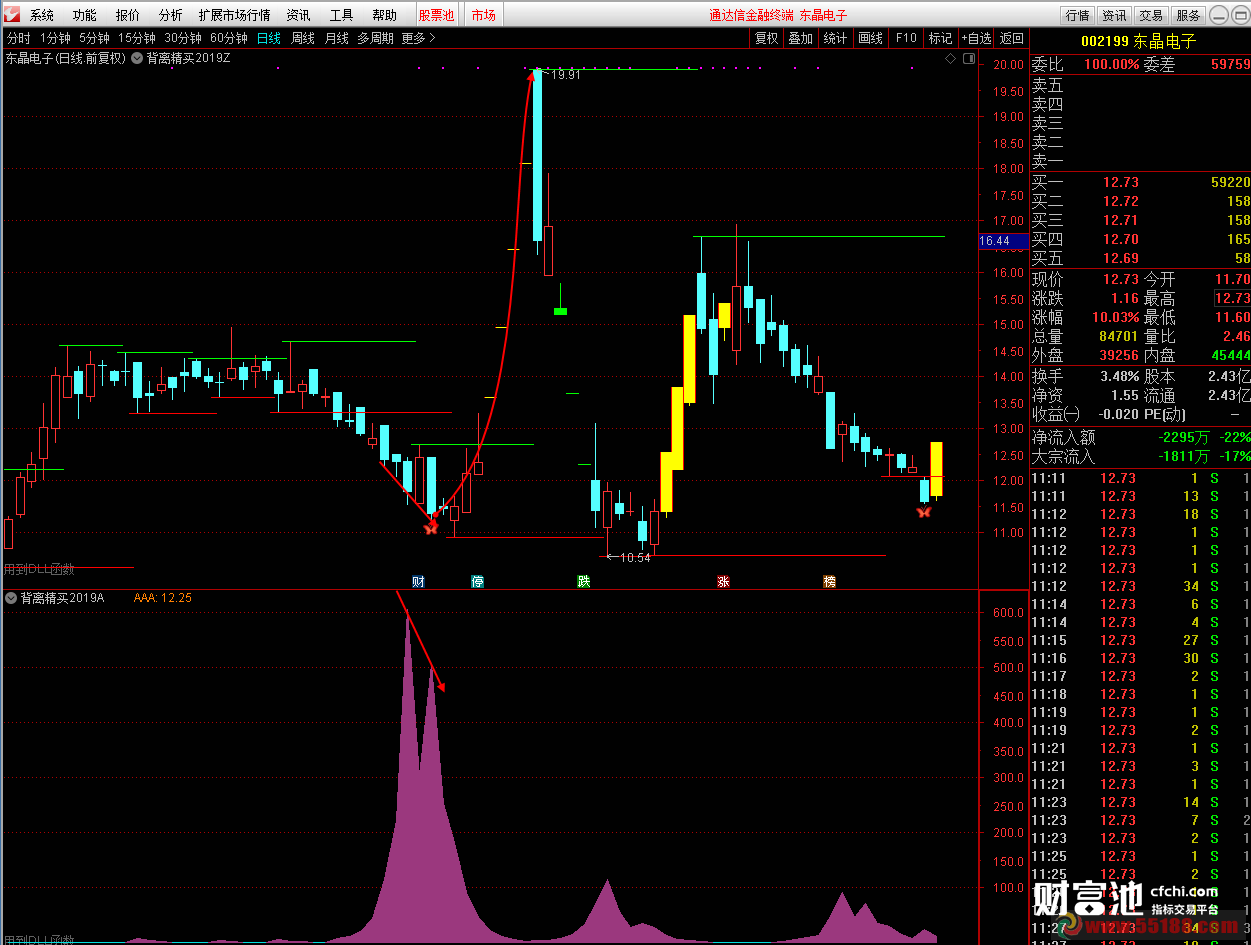Click the 停 marker icon below the chart

[x=478, y=581]
